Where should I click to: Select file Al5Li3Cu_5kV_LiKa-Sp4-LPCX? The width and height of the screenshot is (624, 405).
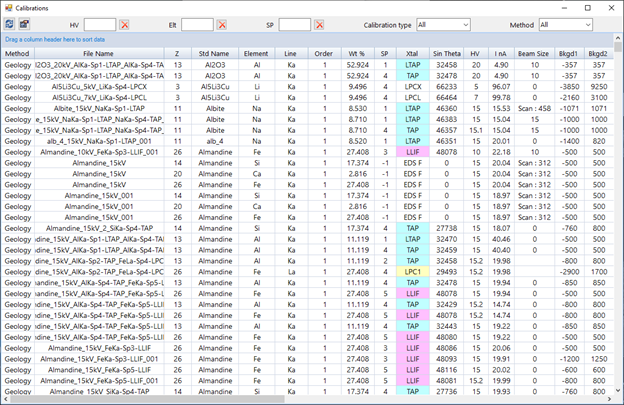[x=99, y=87]
